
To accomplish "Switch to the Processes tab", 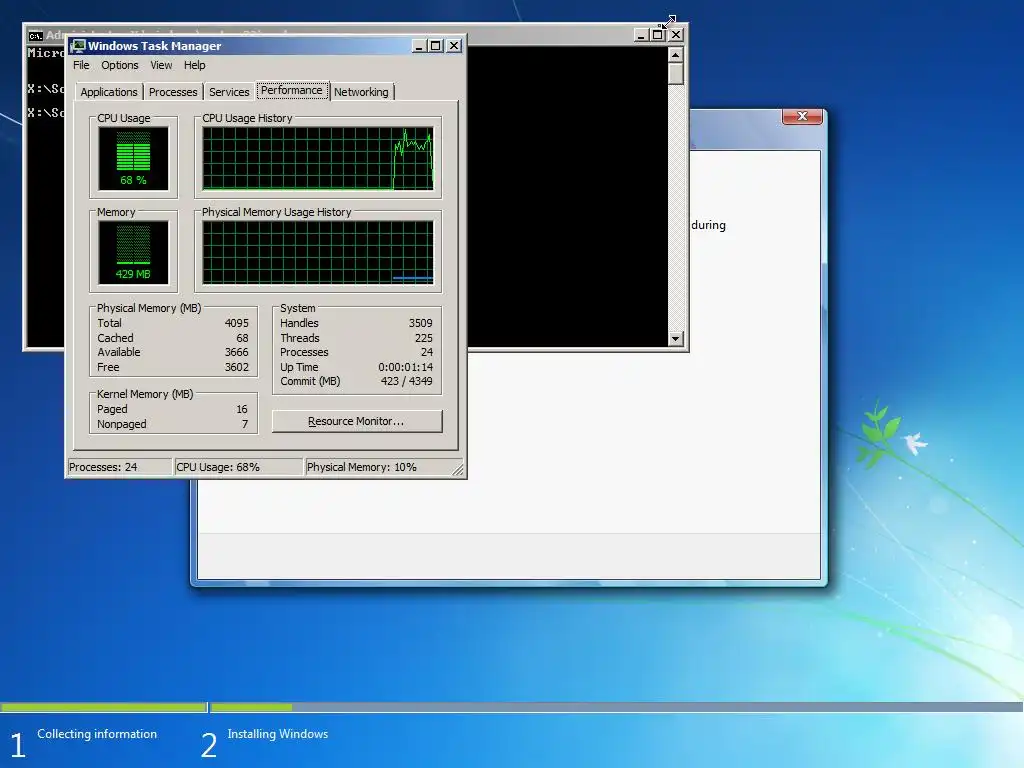I will (x=173, y=92).
